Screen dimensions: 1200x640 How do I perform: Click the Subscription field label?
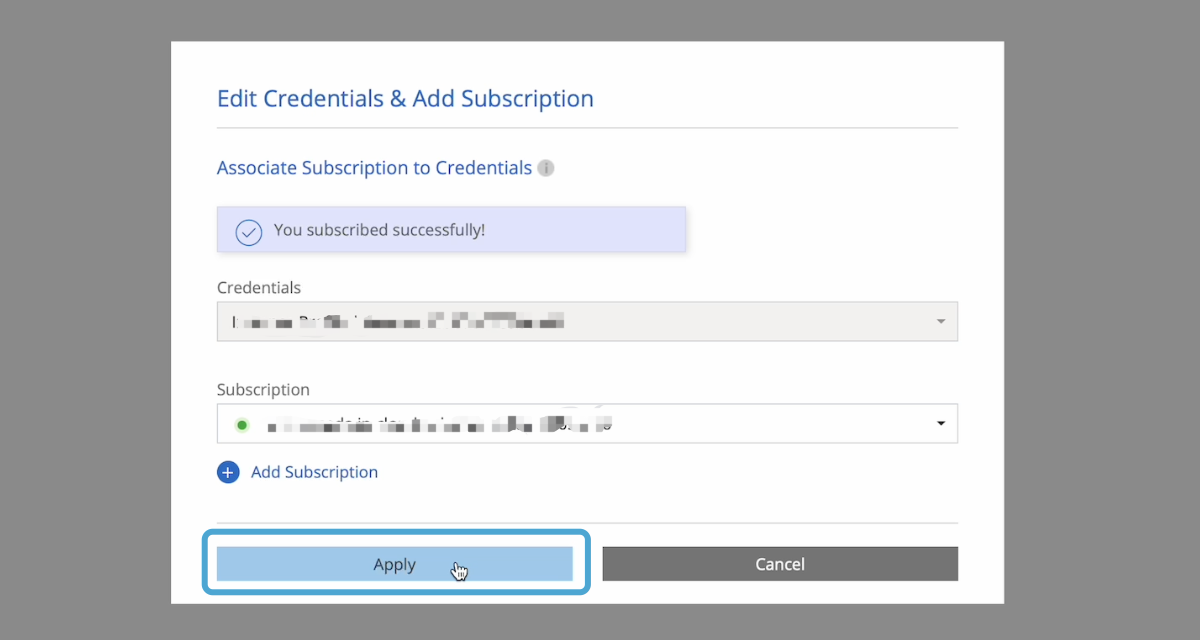tap(263, 390)
